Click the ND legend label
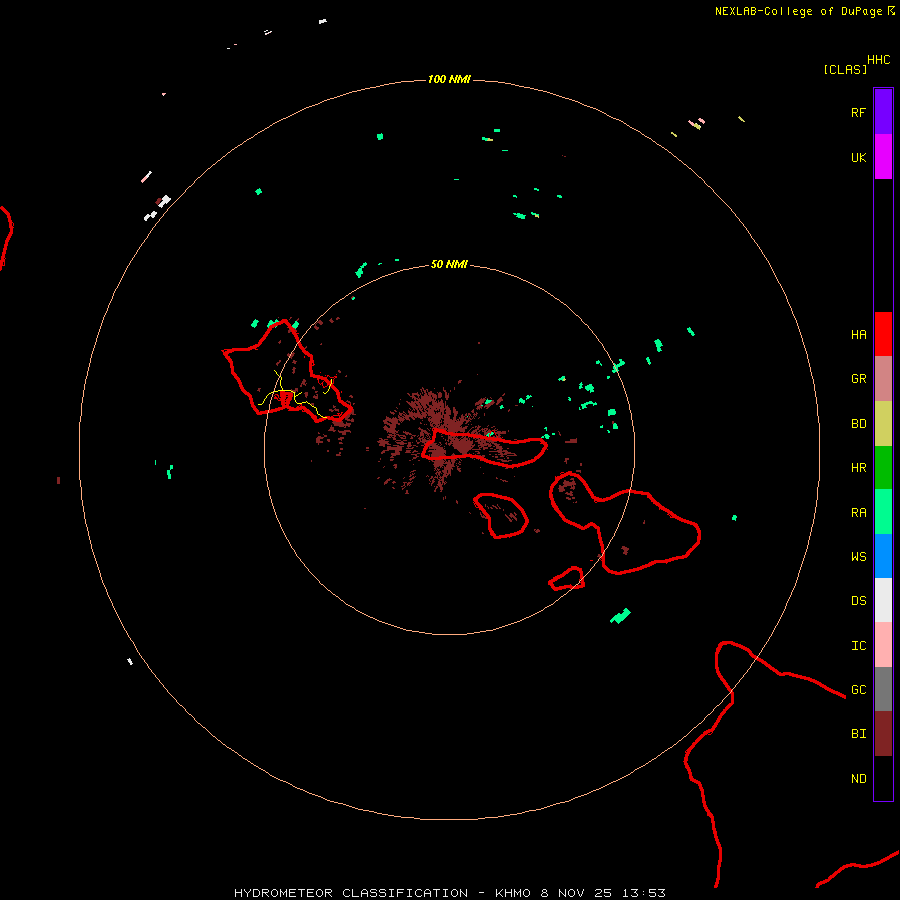The width and height of the screenshot is (900, 900). [858, 779]
